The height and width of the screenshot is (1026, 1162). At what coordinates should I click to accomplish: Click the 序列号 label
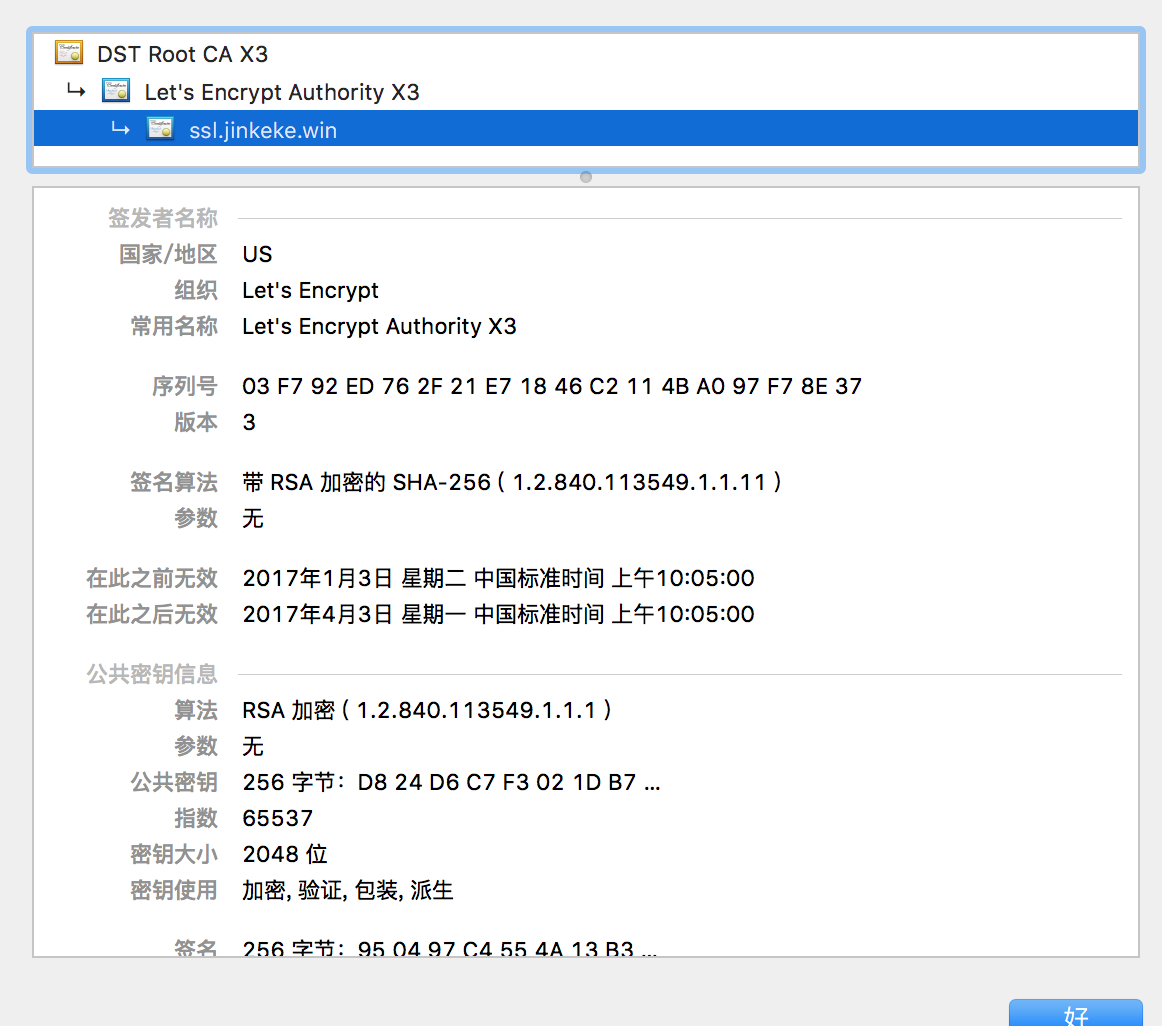tap(185, 386)
